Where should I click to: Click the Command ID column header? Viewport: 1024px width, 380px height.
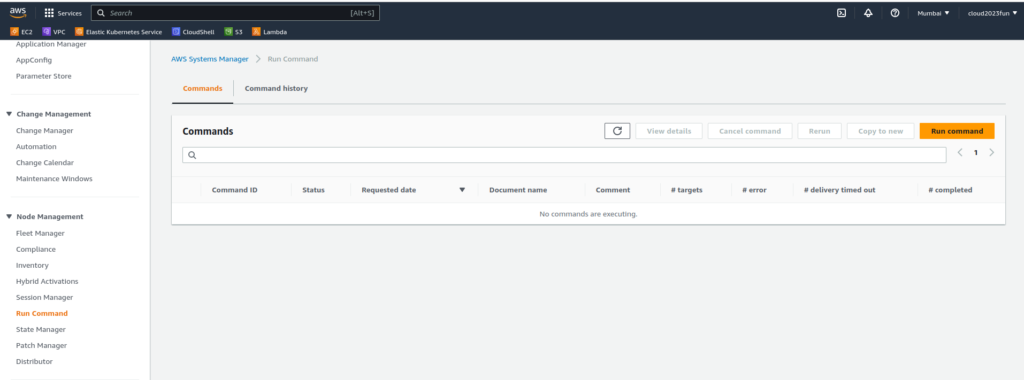pyautogui.click(x=234, y=190)
